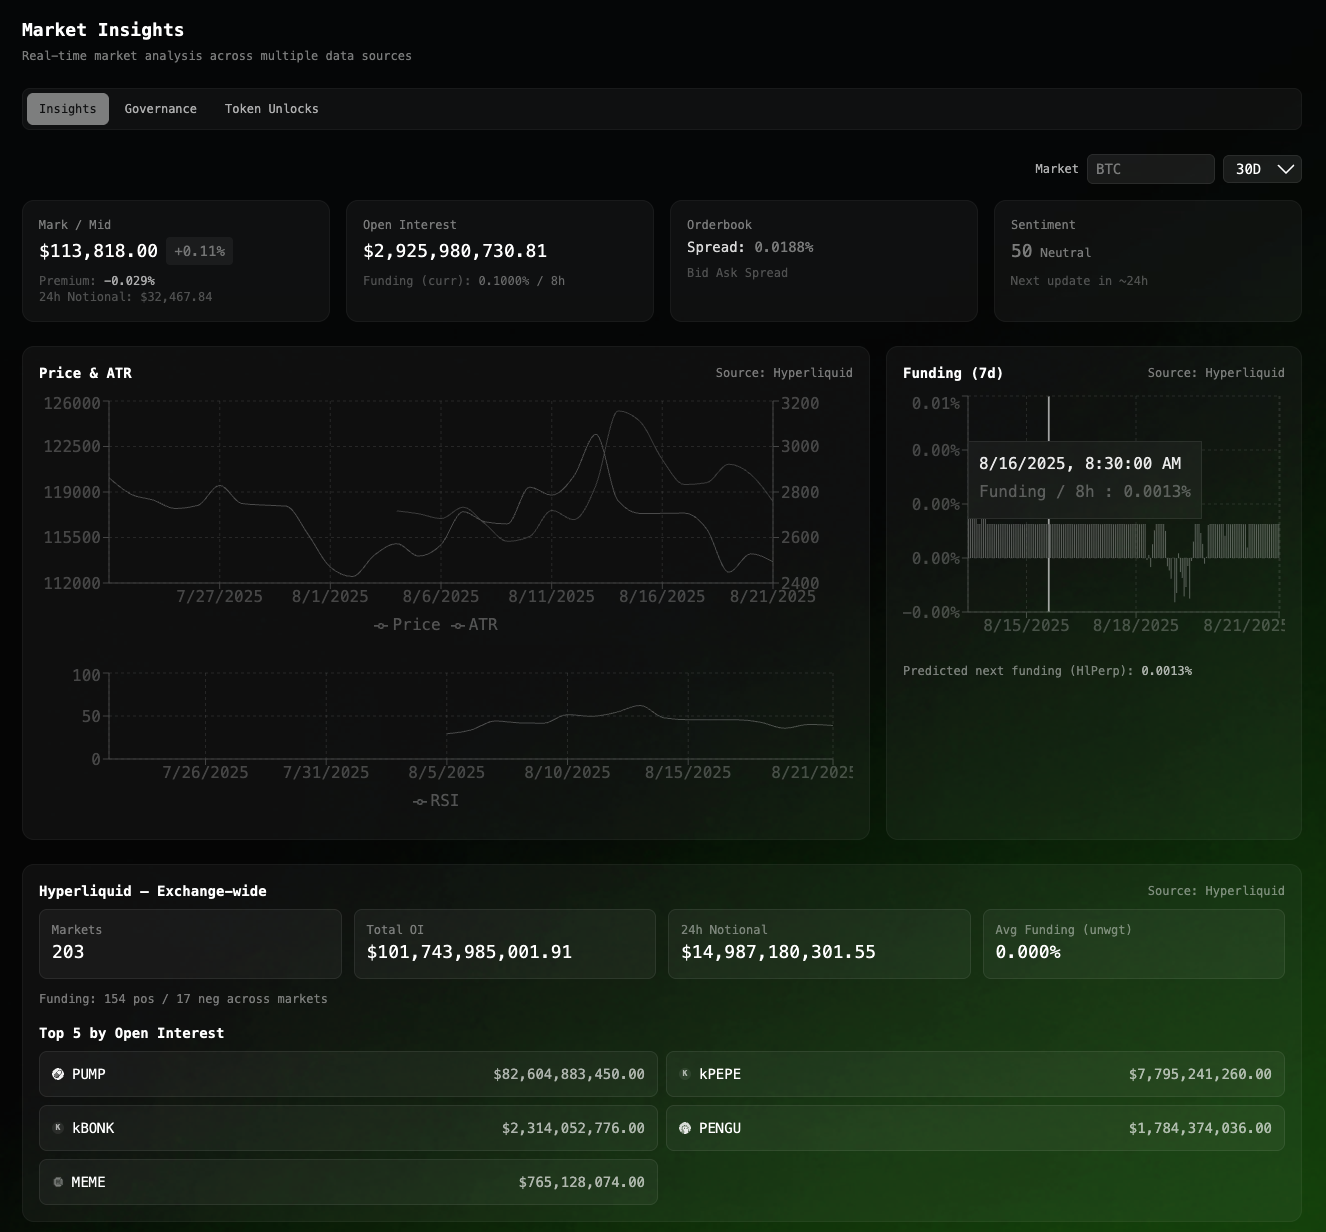The height and width of the screenshot is (1232, 1326).
Task: Click the kBONK token icon
Action: [58, 1128]
